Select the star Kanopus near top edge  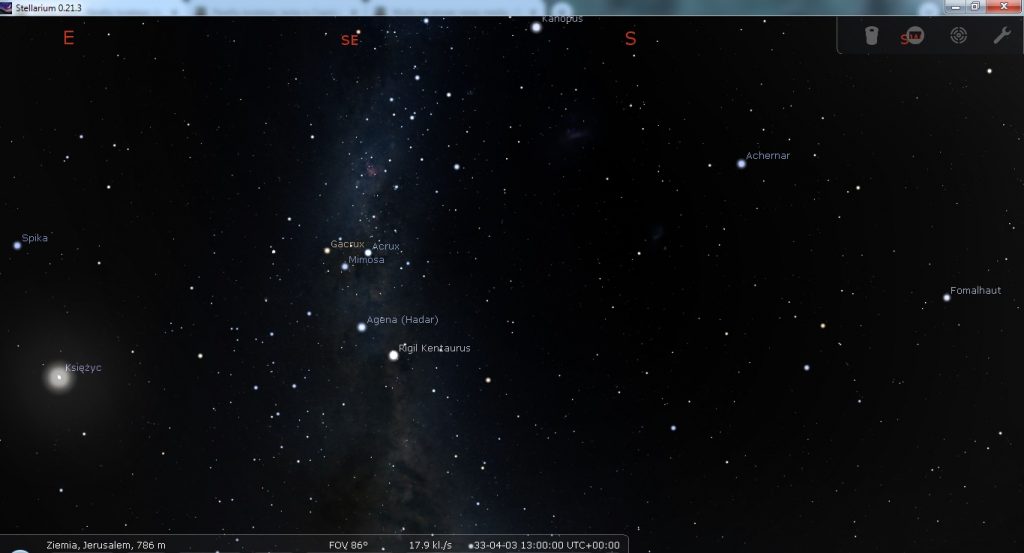536,27
